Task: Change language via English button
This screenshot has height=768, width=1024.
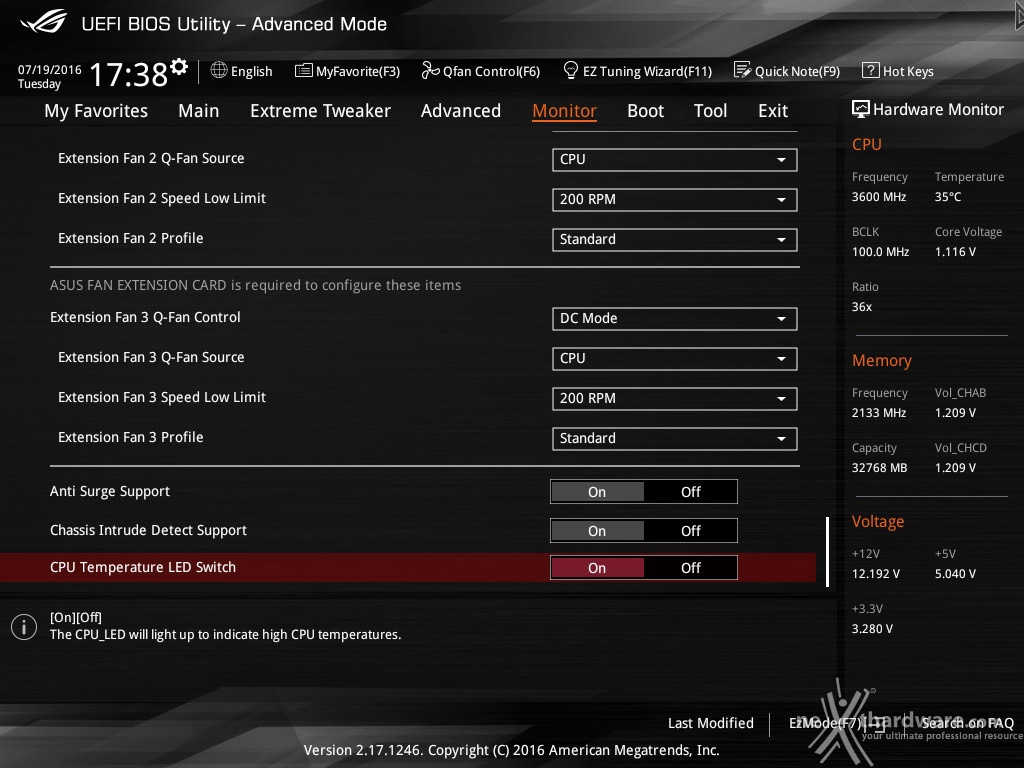Action: pyautogui.click(x=251, y=71)
